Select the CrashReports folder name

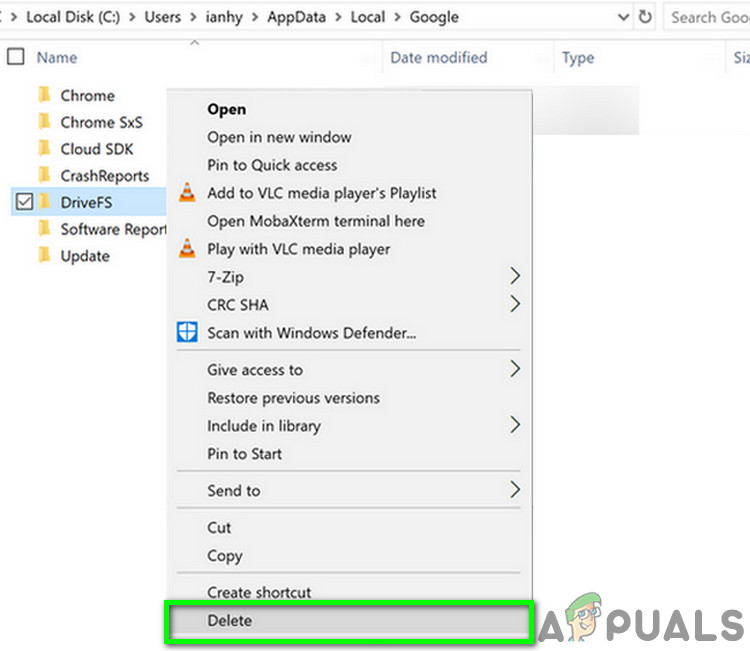point(105,176)
